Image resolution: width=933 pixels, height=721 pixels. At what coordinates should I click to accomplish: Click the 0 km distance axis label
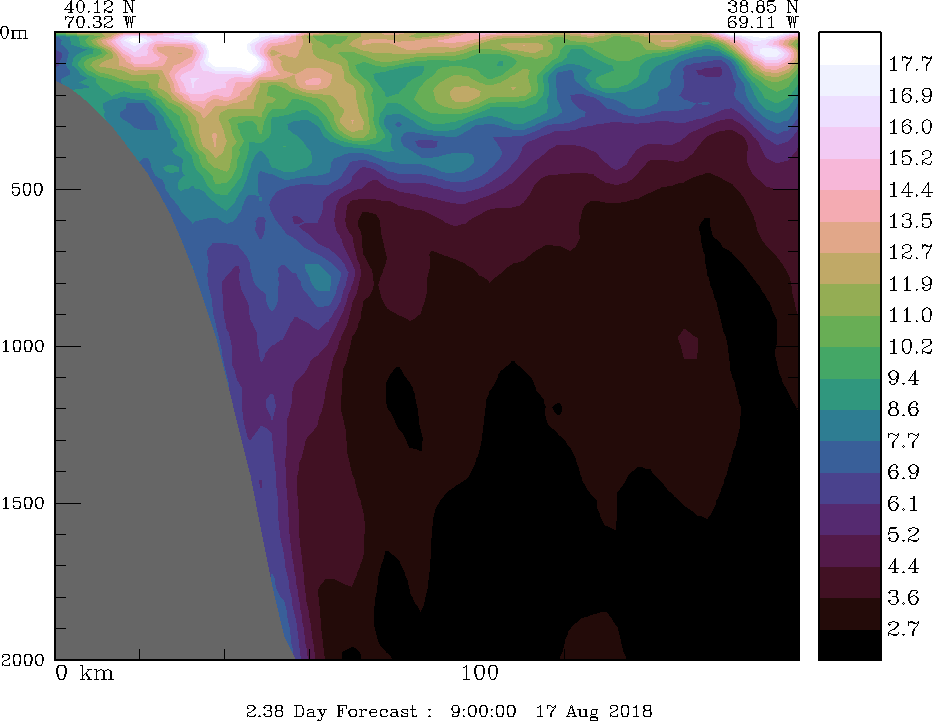point(84,673)
